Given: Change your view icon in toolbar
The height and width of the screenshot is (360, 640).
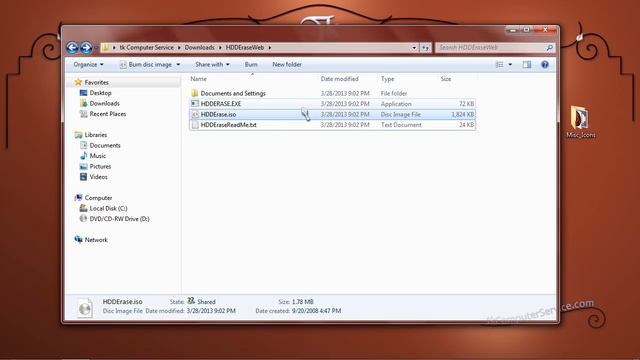Looking at the screenshot, I should click(499, 64).
